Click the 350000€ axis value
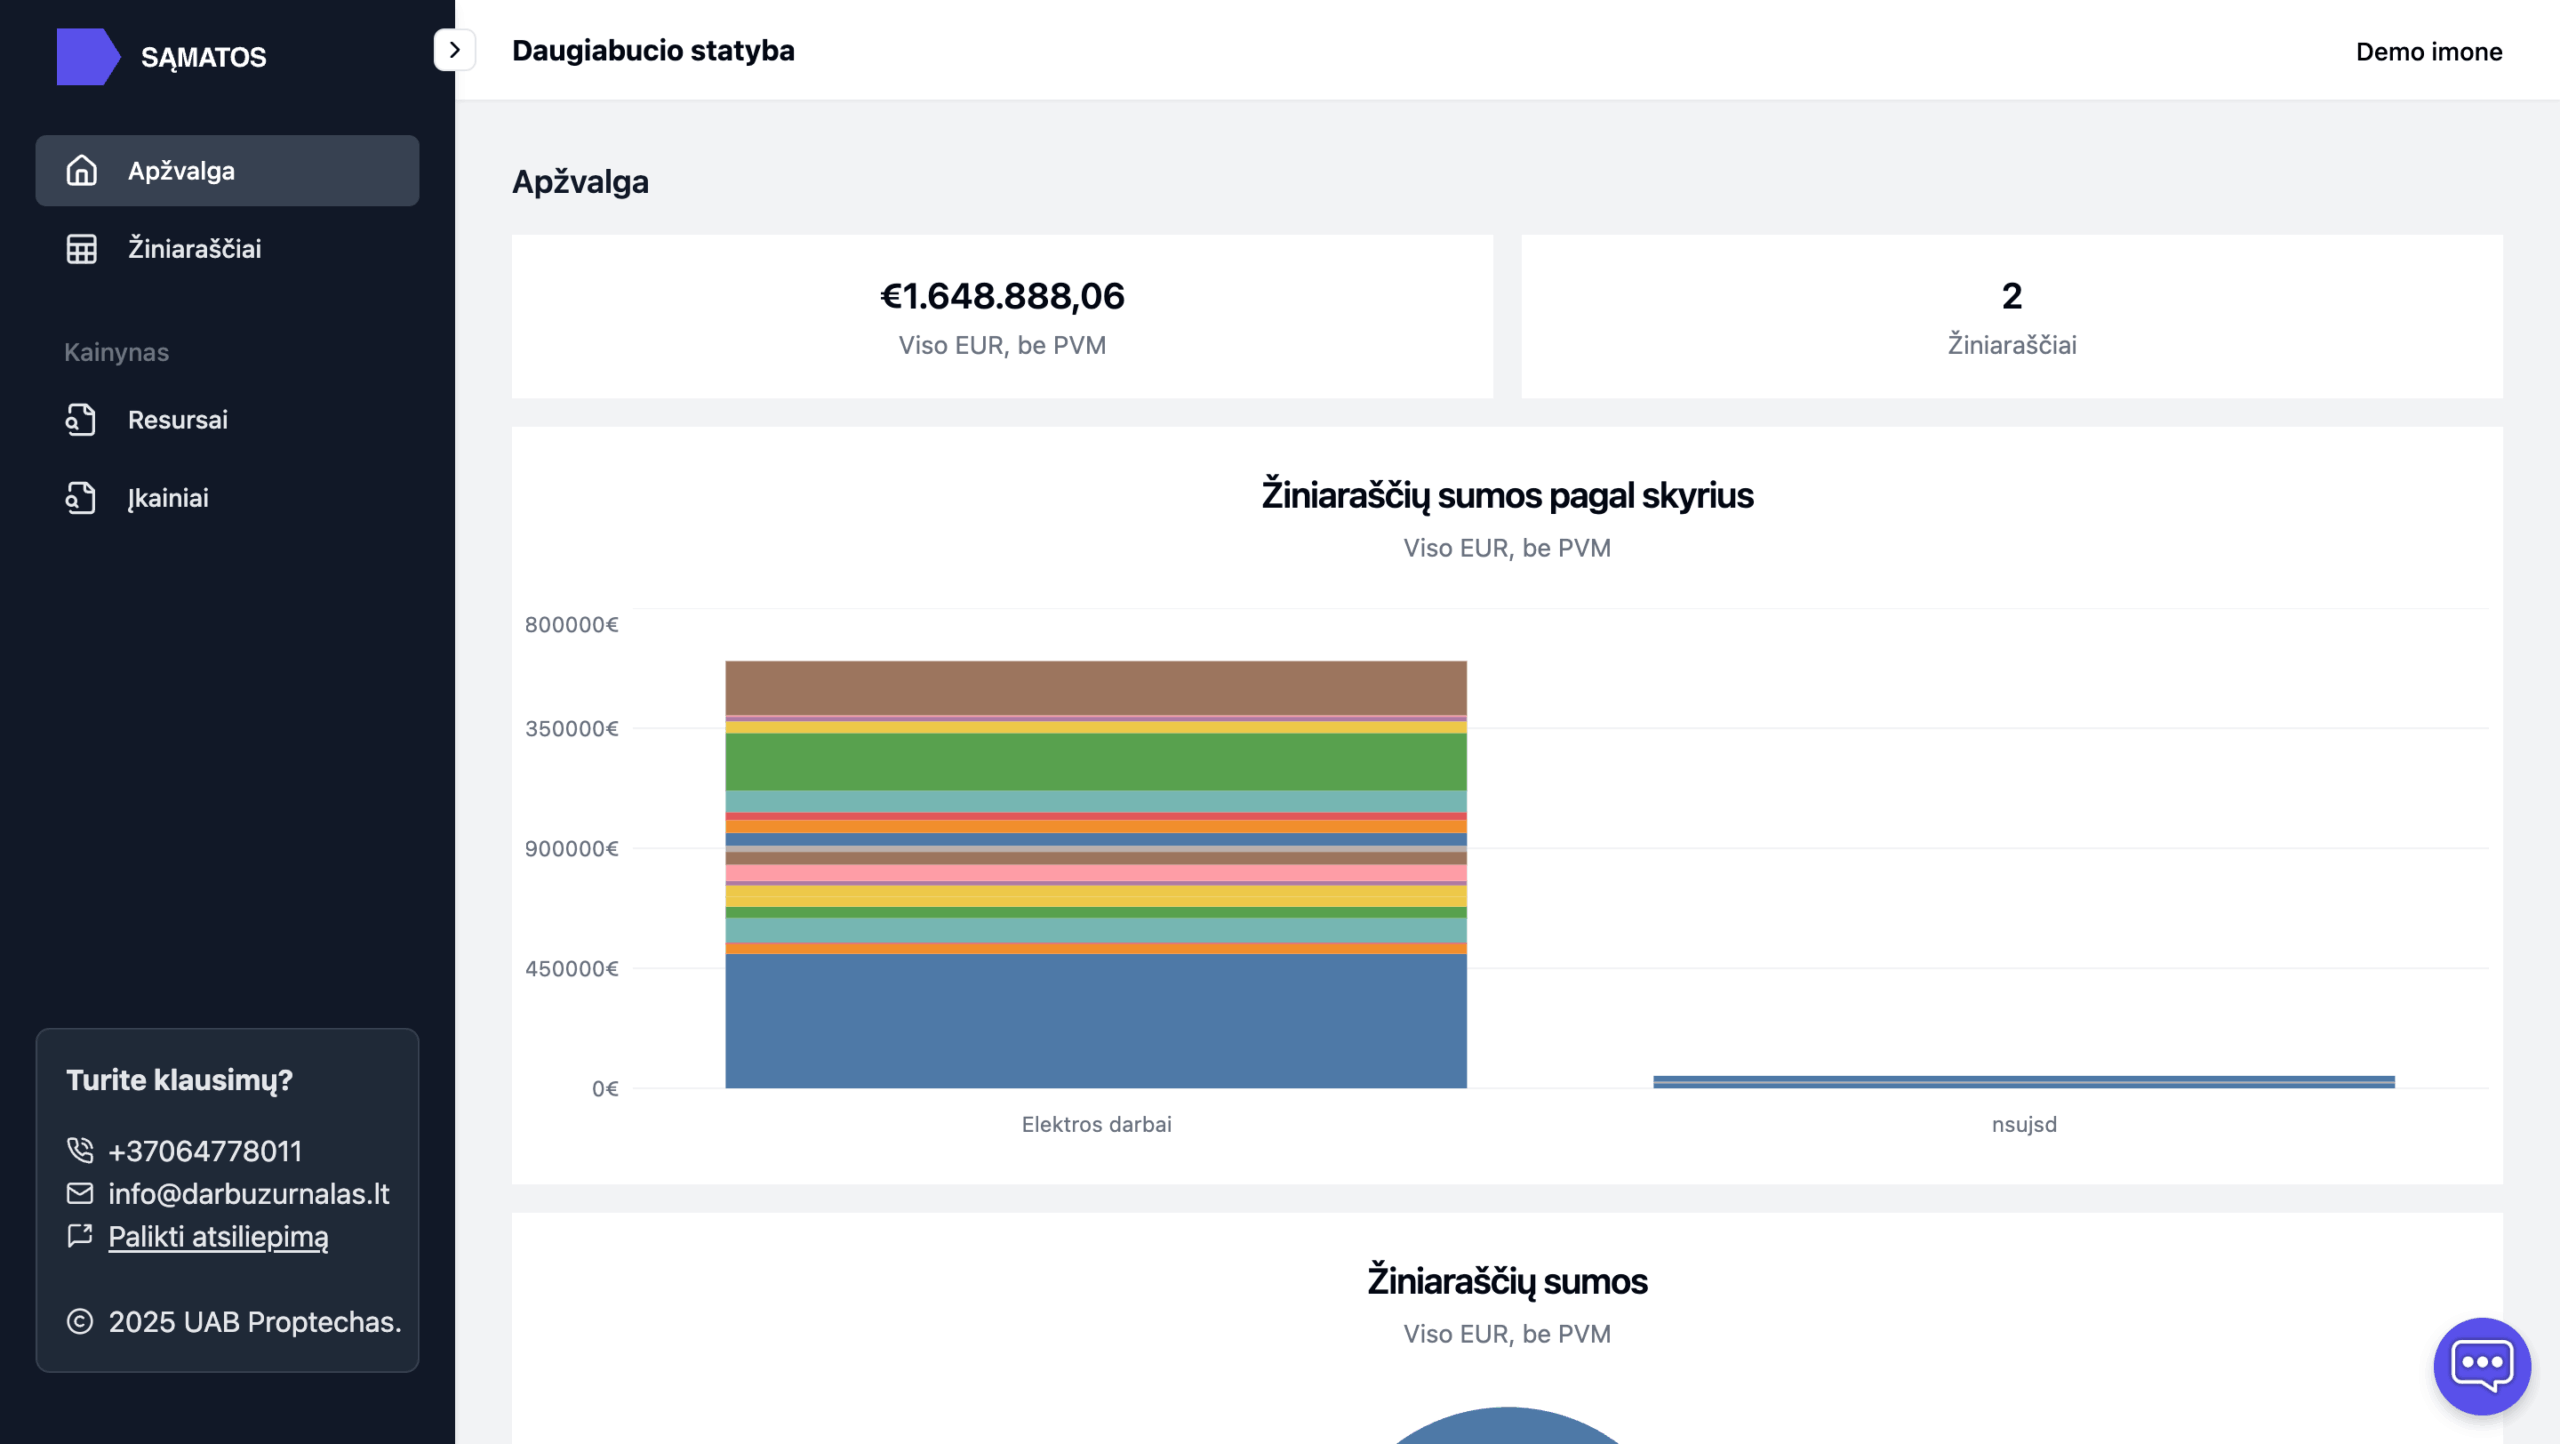This screenshot has height=1444, width=2560. 572,729
